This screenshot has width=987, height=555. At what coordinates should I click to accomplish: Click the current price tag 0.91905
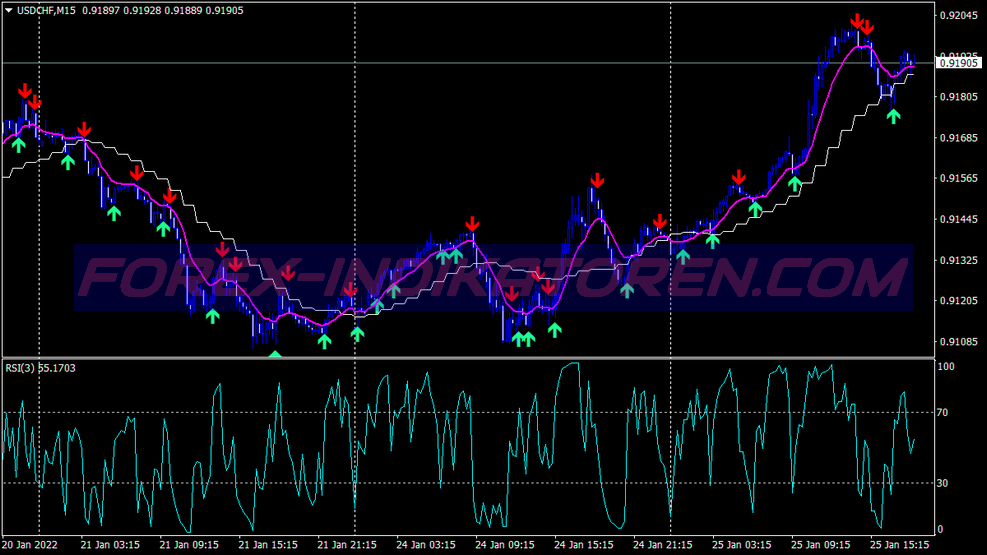959,63
